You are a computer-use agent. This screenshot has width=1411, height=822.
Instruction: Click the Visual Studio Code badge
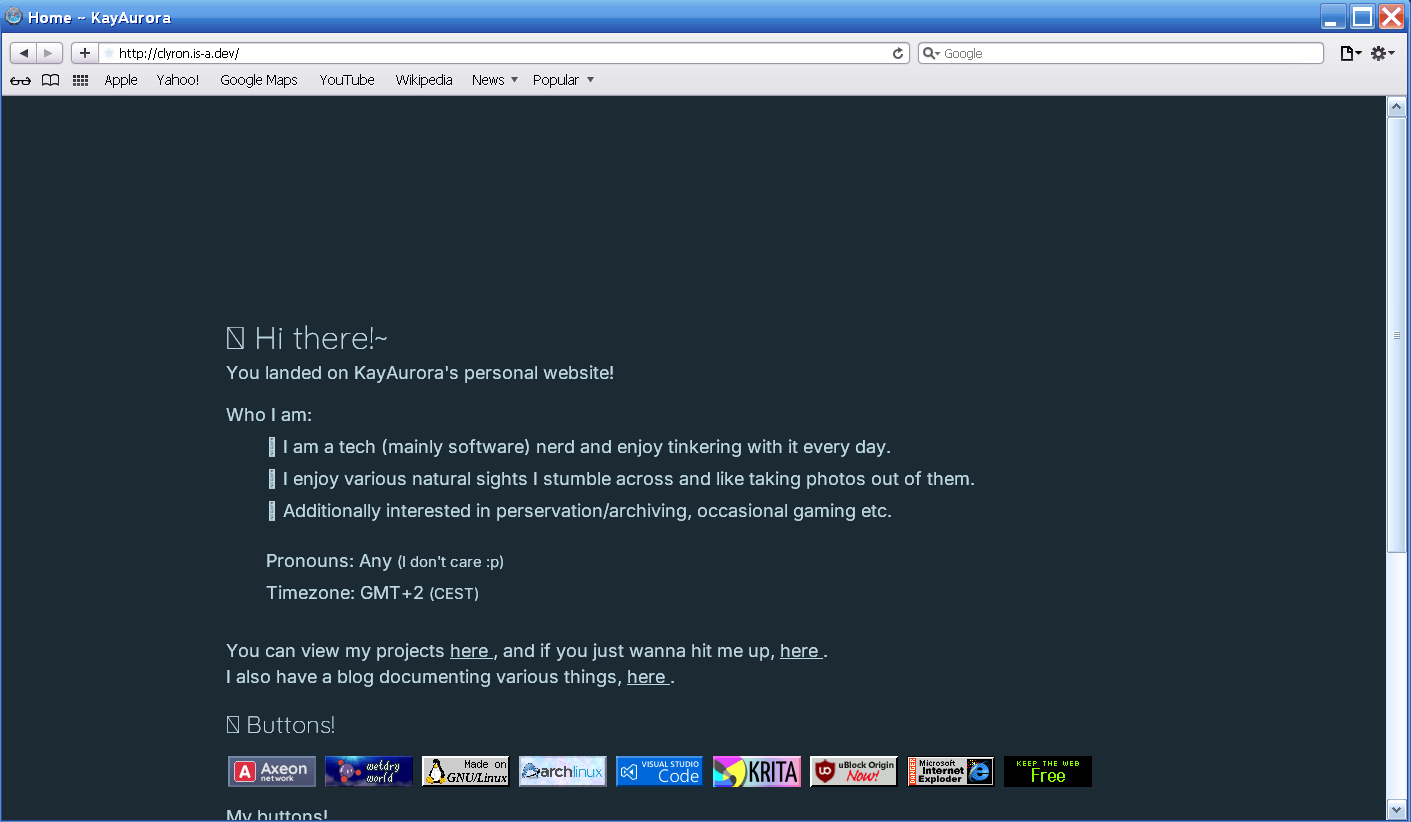(660, 771)
